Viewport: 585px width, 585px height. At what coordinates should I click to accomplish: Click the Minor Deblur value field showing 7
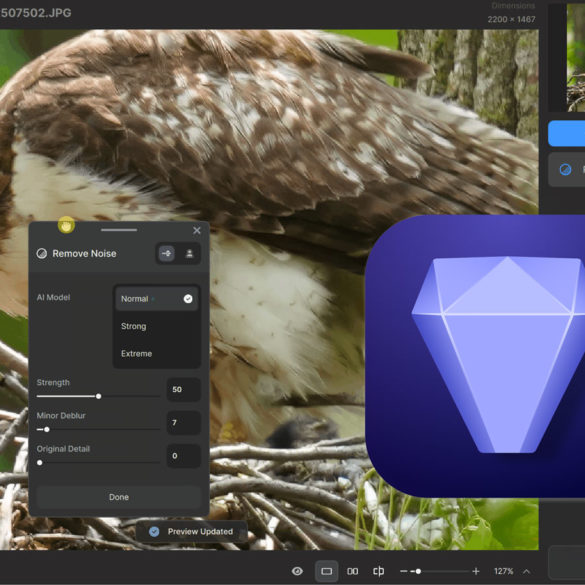pos(184,423)
